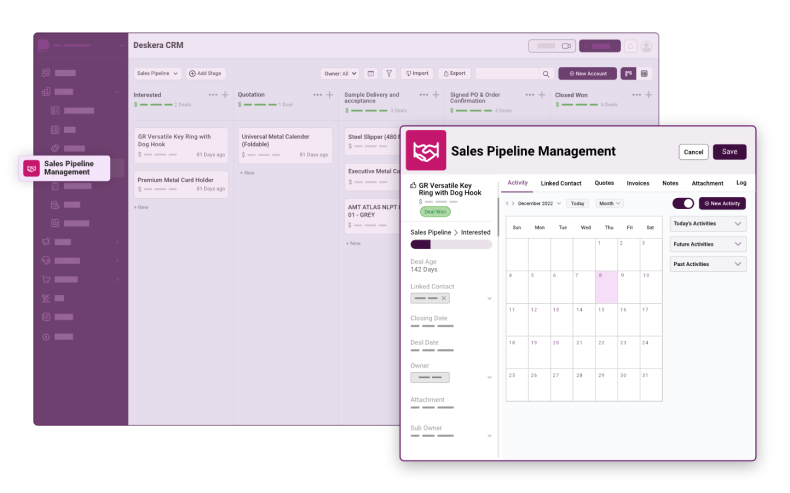The image size is (790, 493).
Task: Open the Month view dropdown
Action: coord(610,203)
